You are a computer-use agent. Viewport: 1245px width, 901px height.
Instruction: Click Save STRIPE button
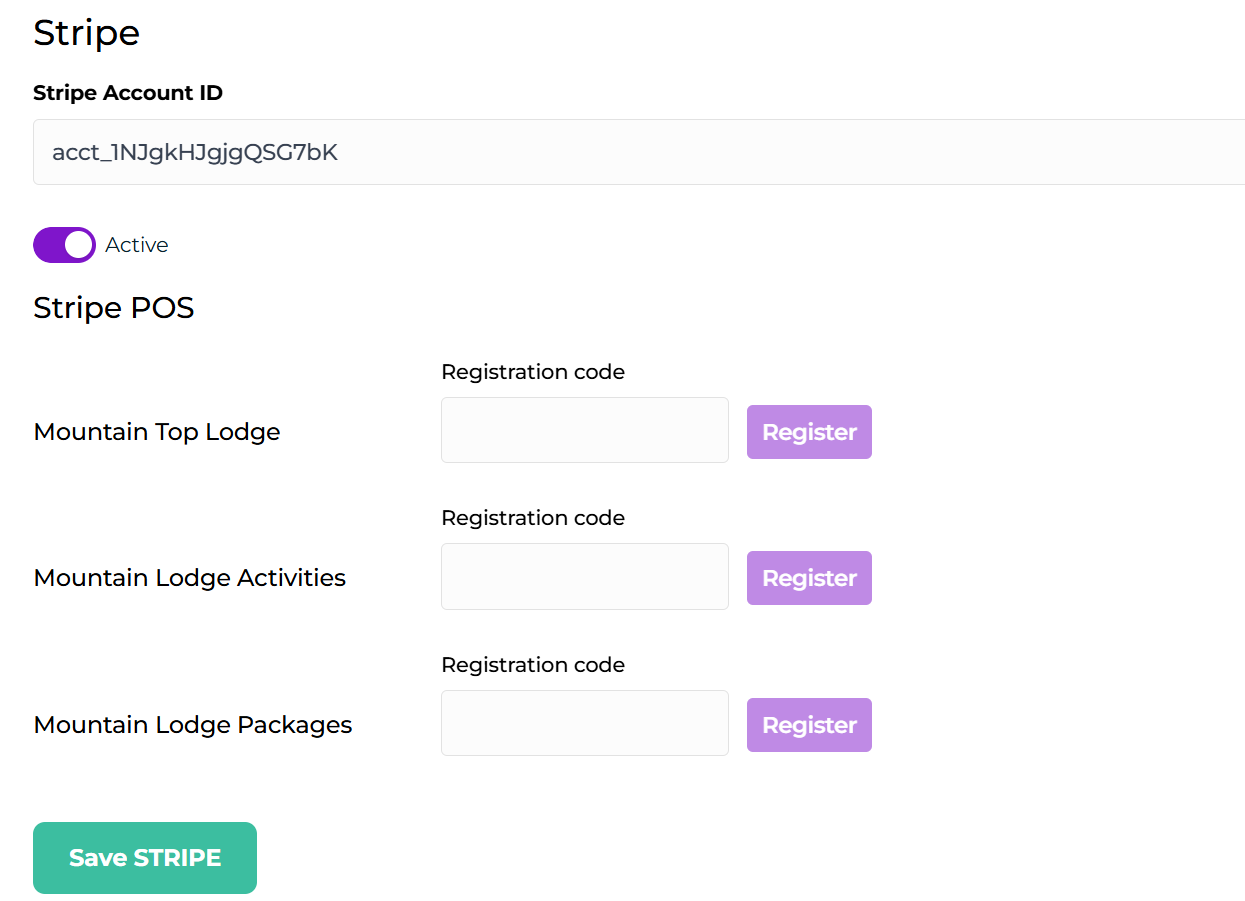coord(145,858)
